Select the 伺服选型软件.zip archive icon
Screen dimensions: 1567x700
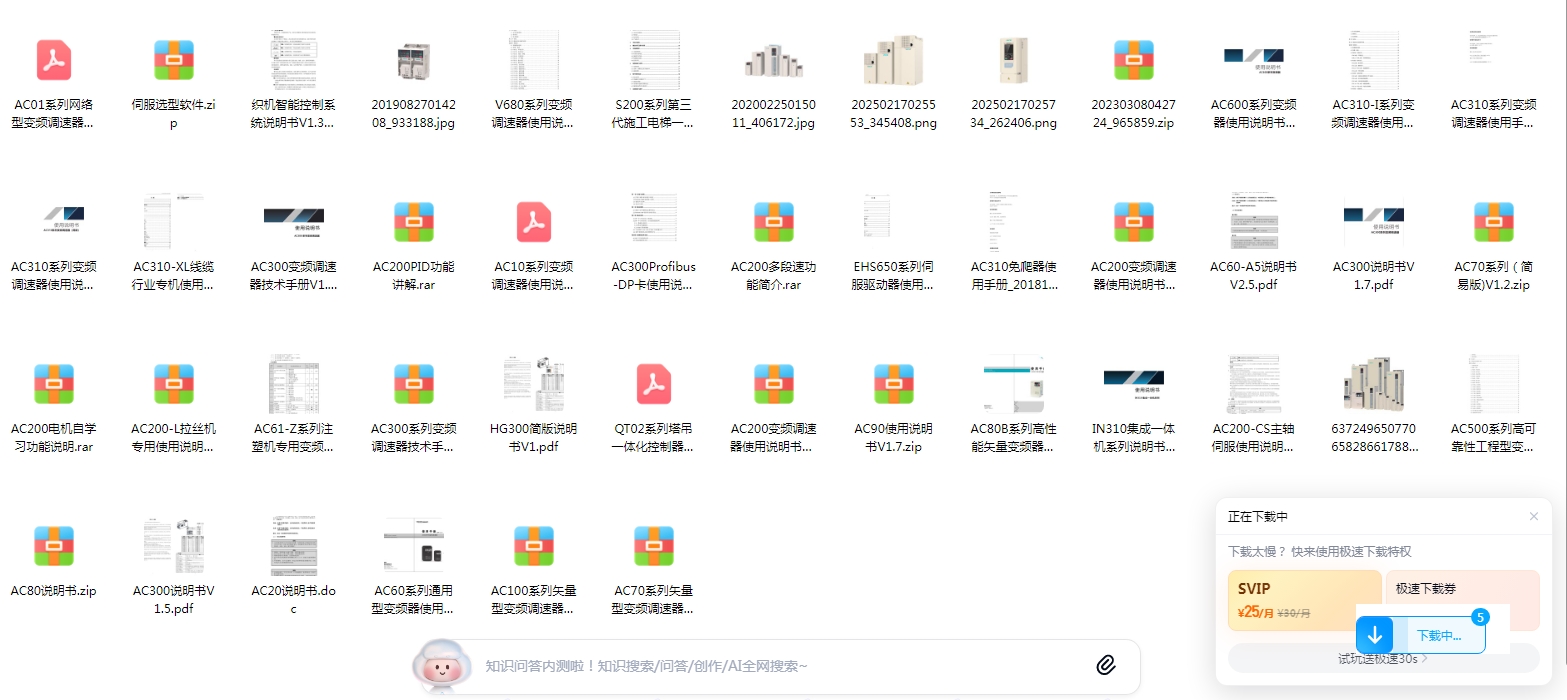click(x=174, y=60)
